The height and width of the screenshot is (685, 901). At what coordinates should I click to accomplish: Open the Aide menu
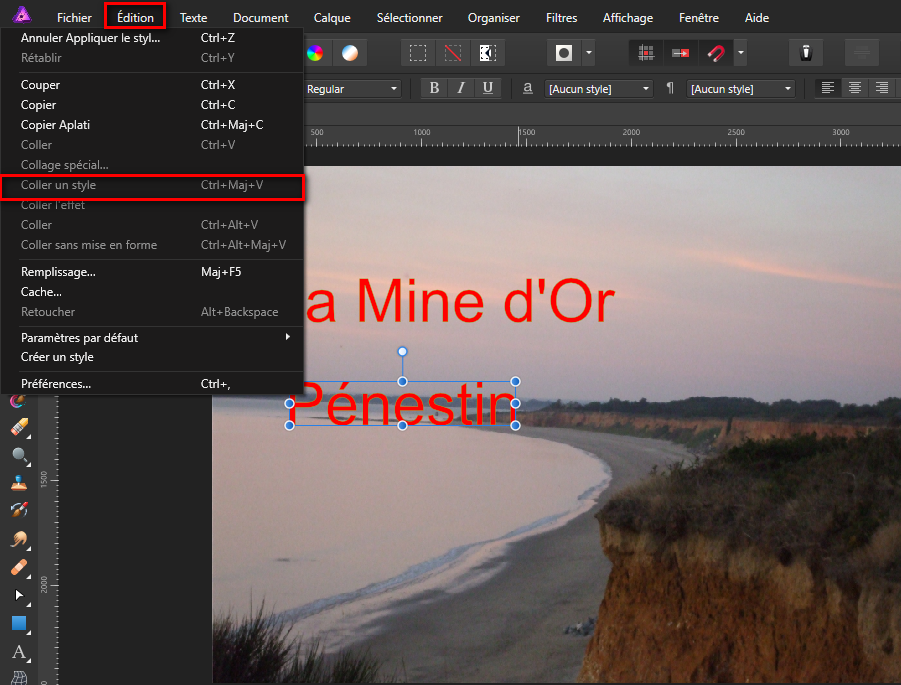[757, 18]
